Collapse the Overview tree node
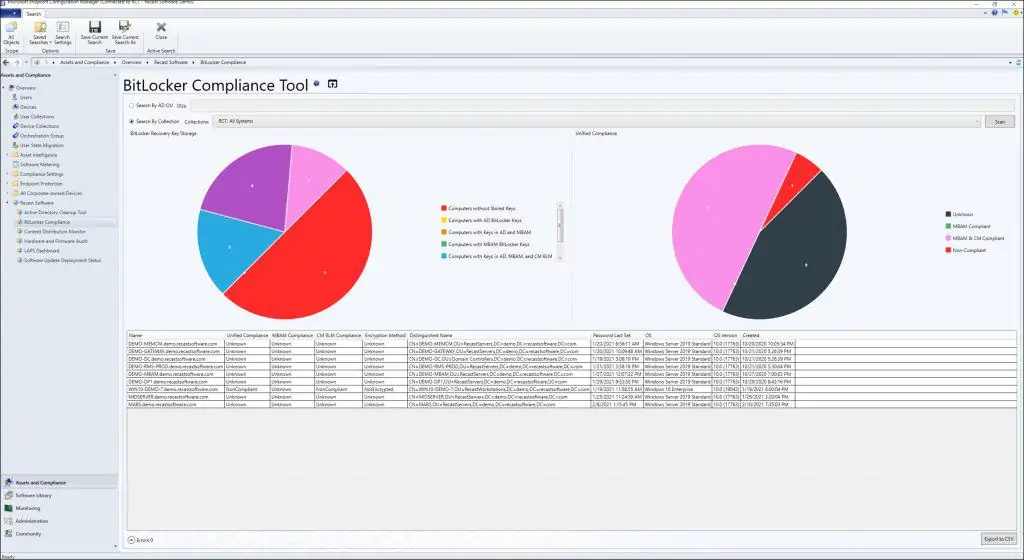1024x560 pixels. (x=3, y=87)
